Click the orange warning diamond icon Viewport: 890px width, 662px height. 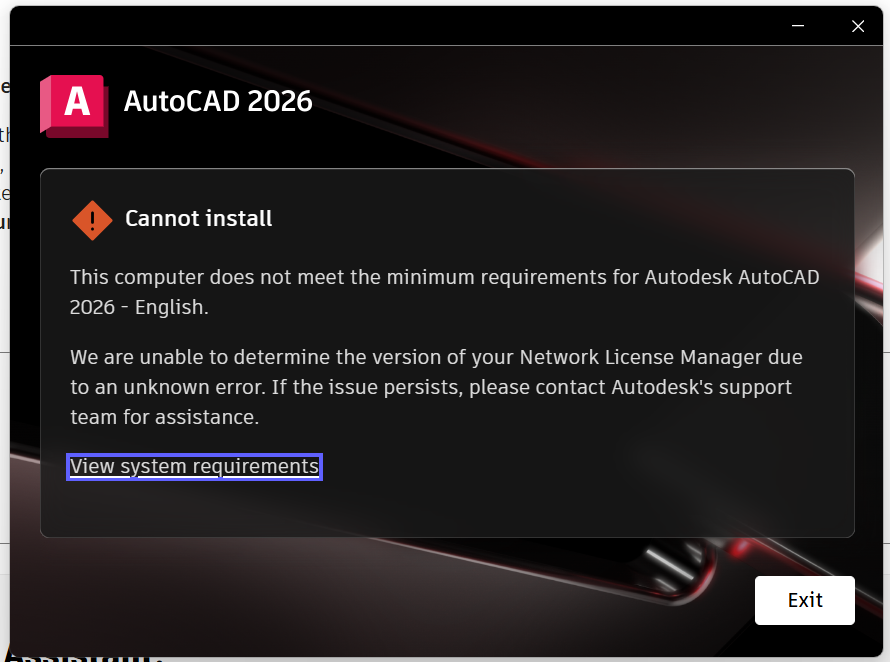[x=93, y=219]
